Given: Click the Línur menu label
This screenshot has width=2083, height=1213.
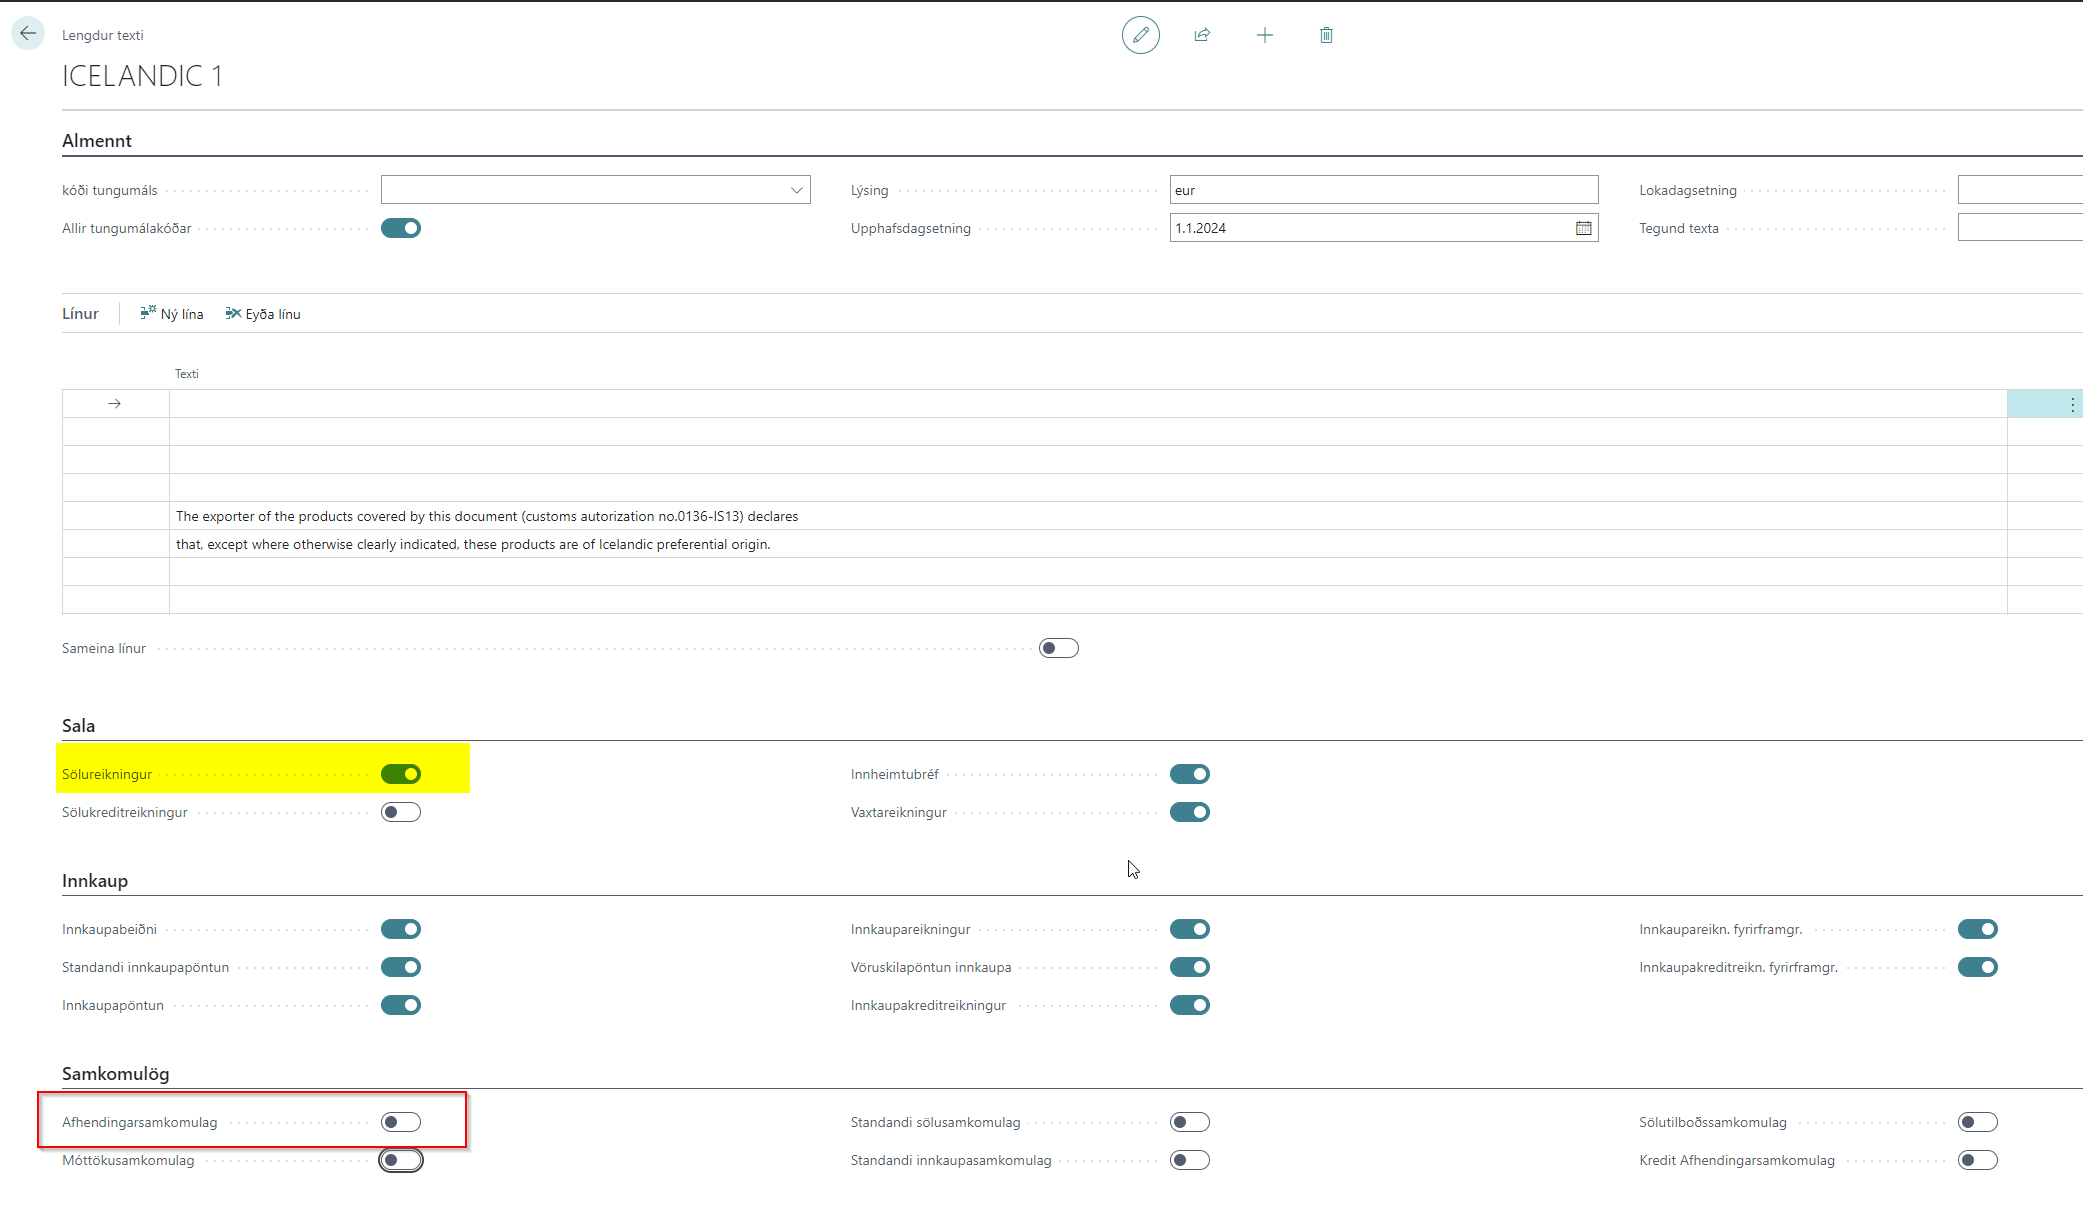Looking at the screenshot, I should click(80, 314).
